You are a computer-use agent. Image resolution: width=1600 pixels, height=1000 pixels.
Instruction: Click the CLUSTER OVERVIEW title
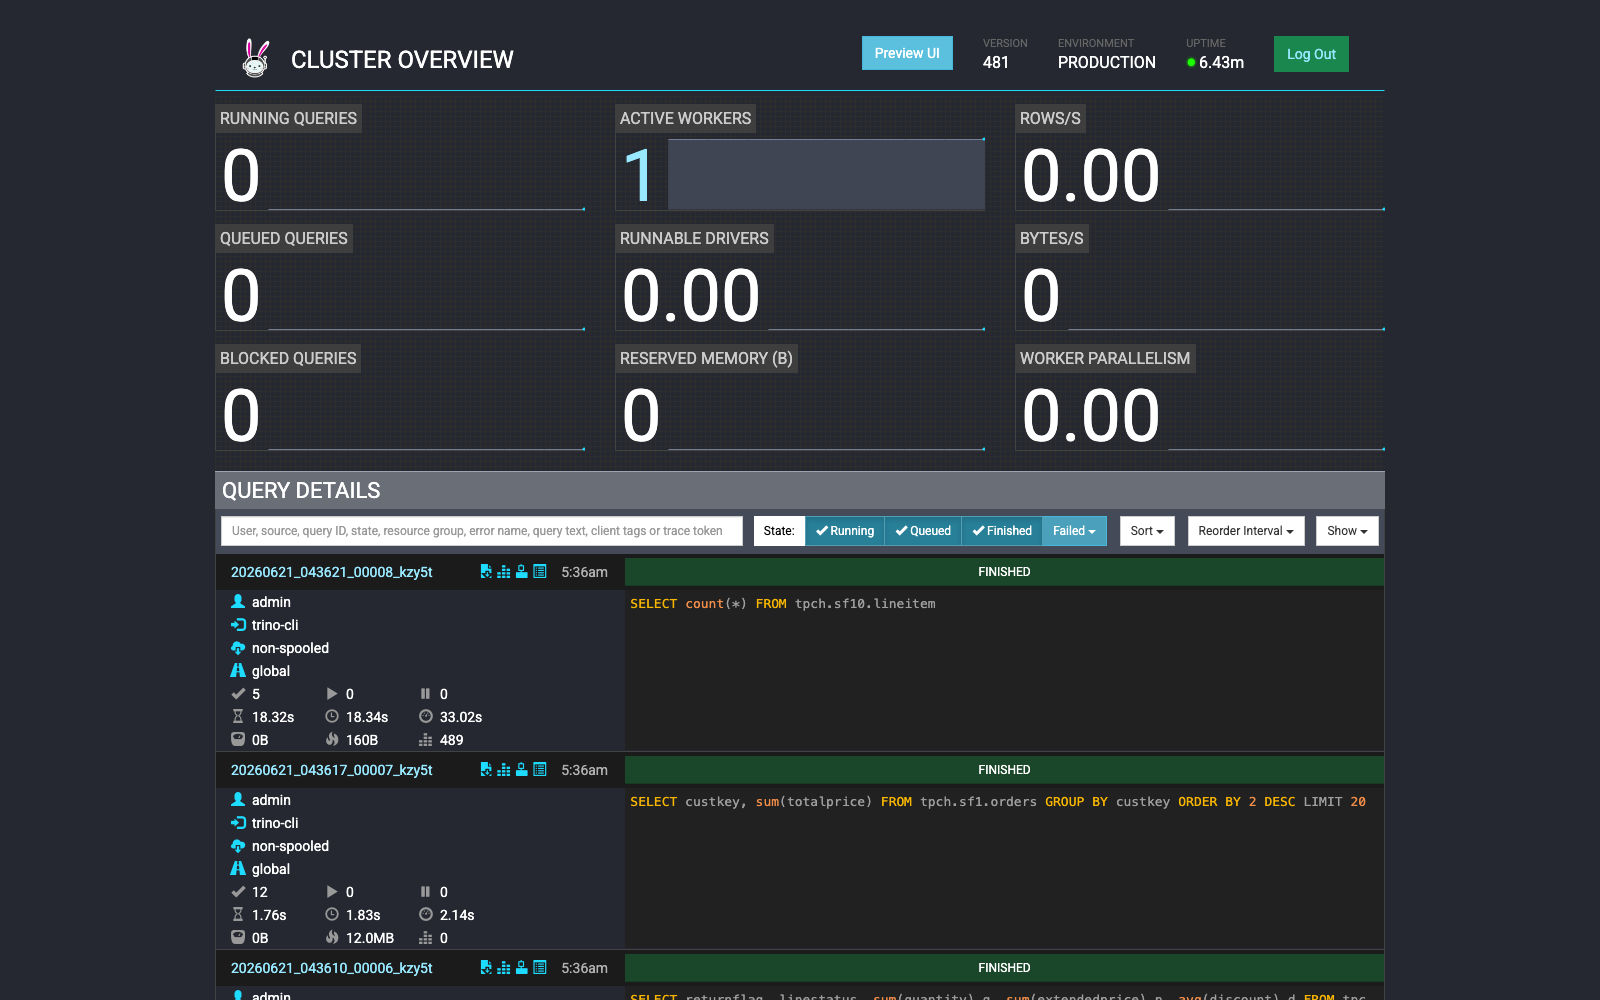tap(402, 60)
